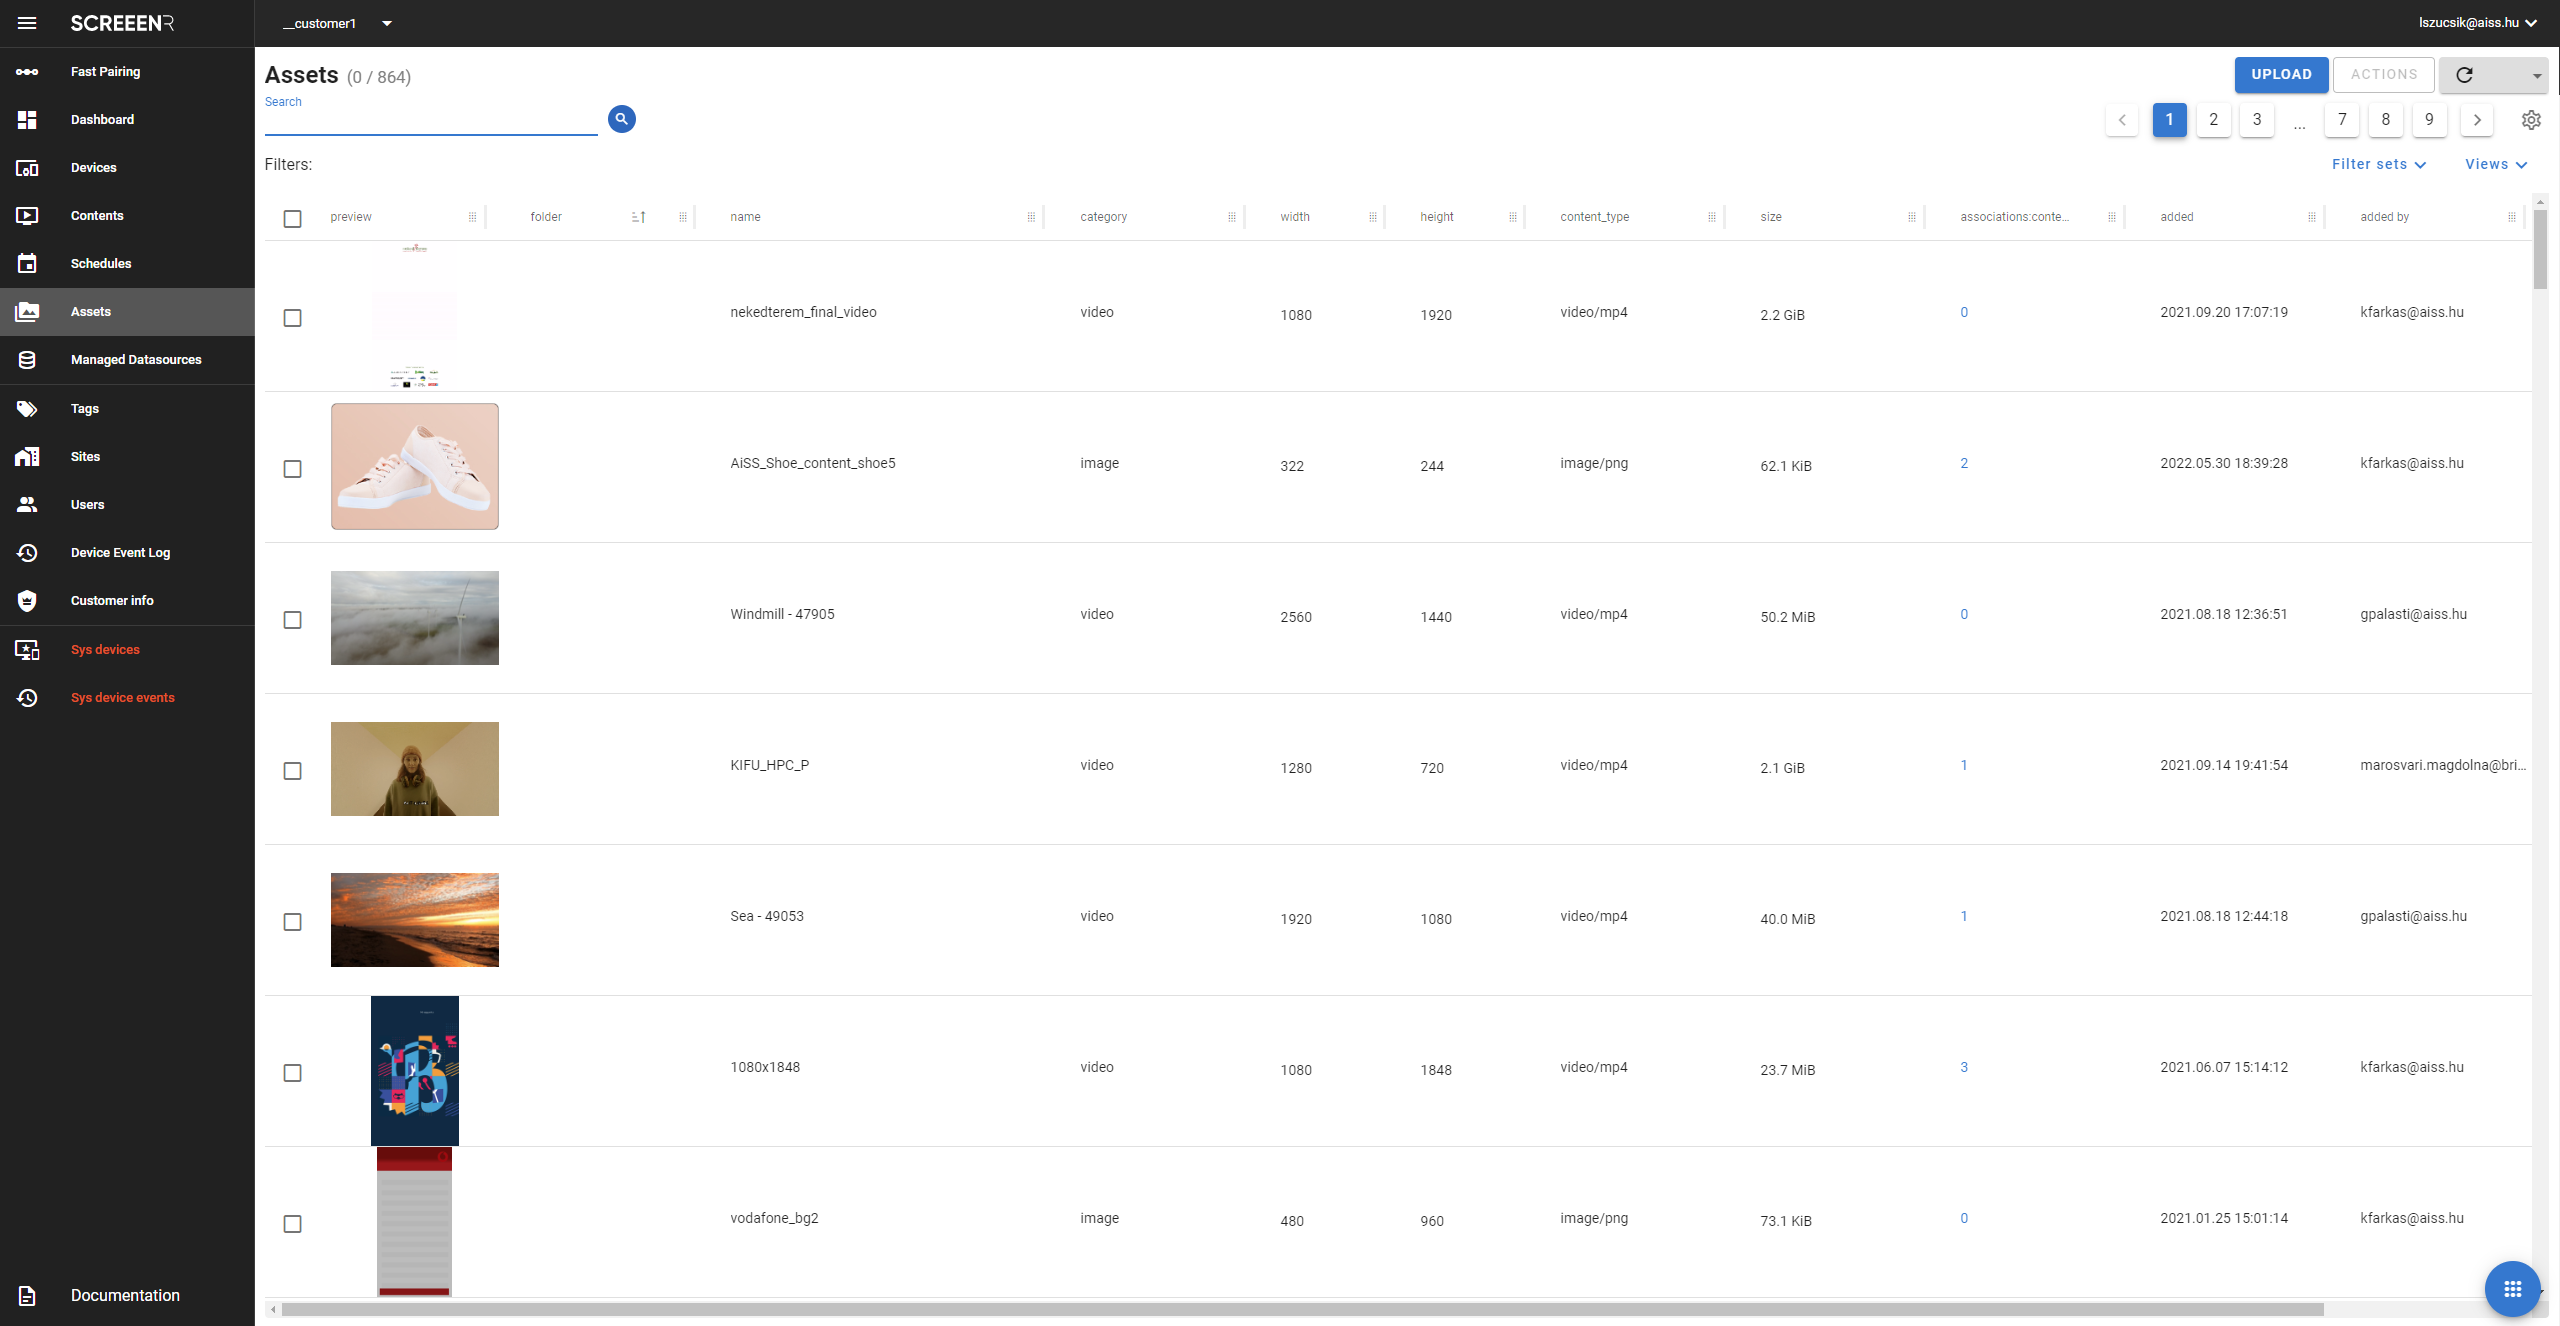Open Fast Pairing from the sidebar
This screenshot has height=1326, width=2560.
[x=105, y=72]
